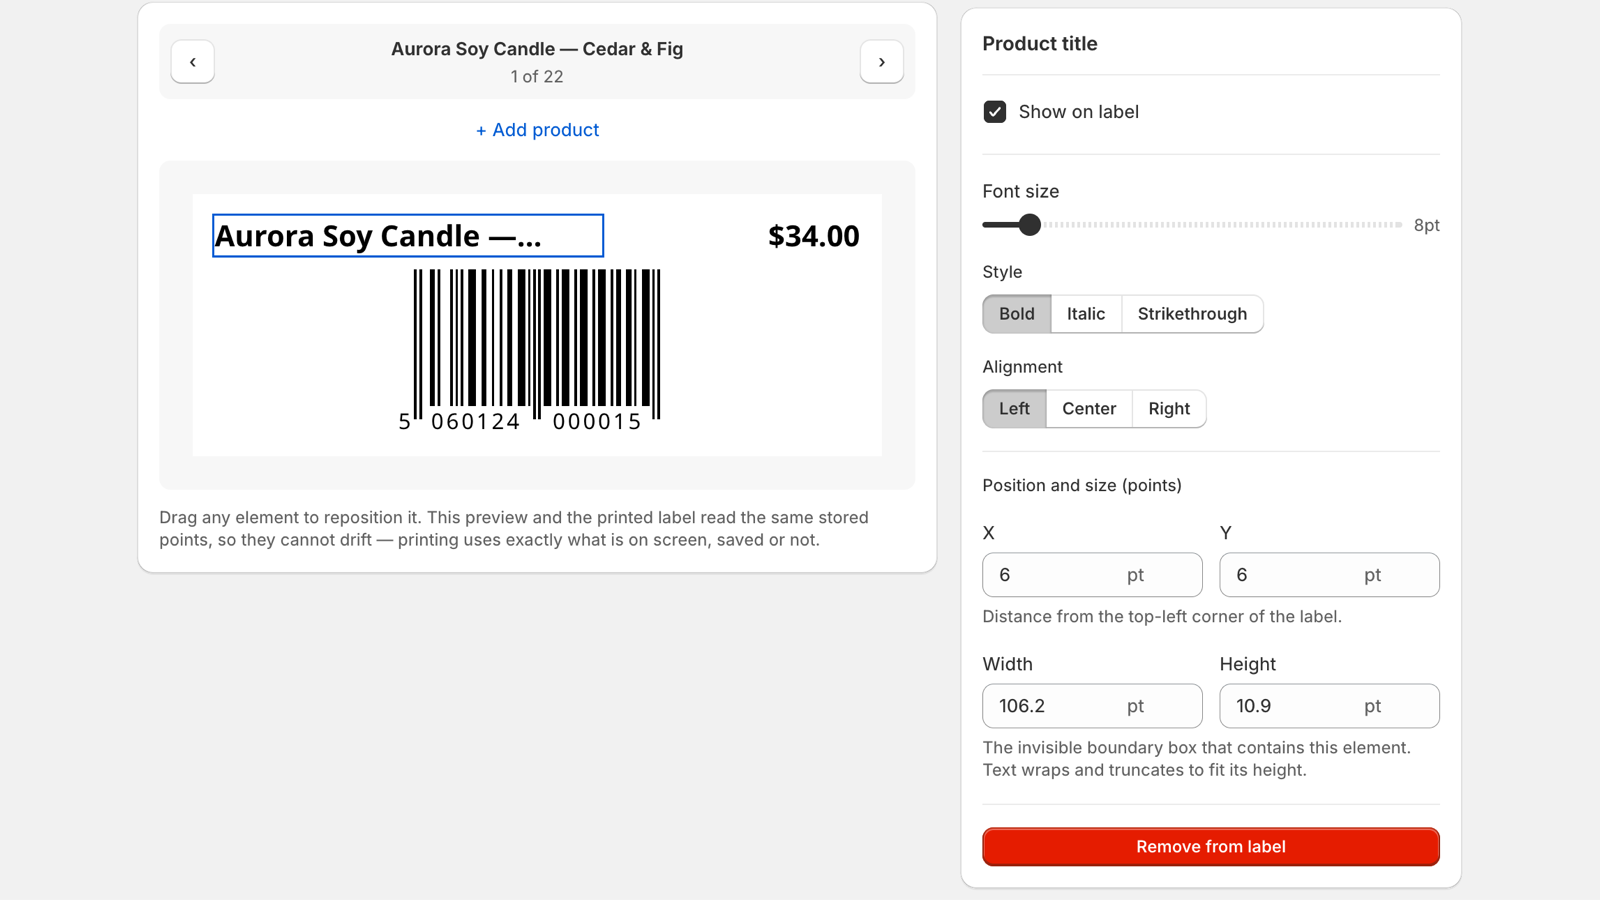This screenshot has width=1600, height=900.
Task: Click the red Remove from label button
Action: click(x=1210, y=847)
